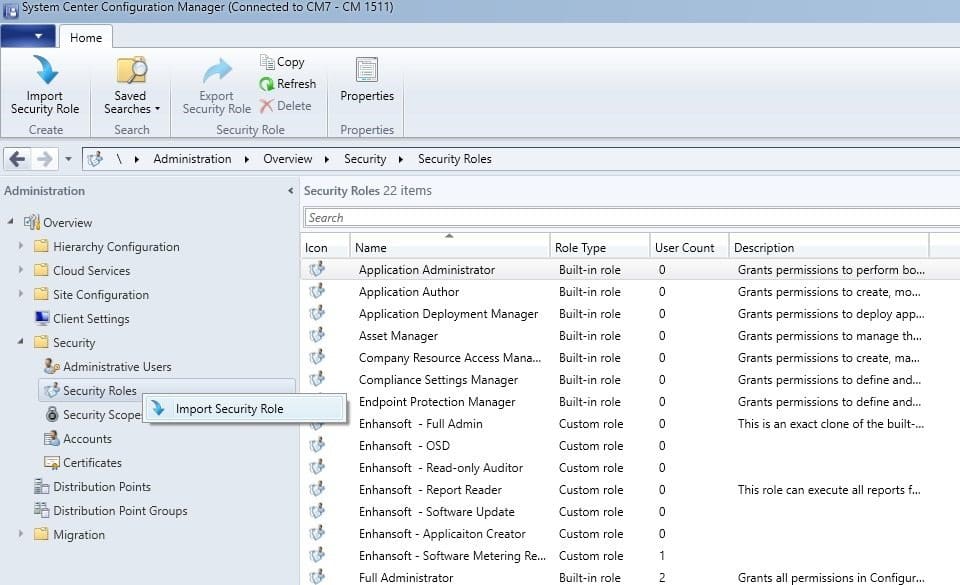This screenshot has width=960, height=585.
Task: Select the Overview node icon in tree
Action: point(32,222)
